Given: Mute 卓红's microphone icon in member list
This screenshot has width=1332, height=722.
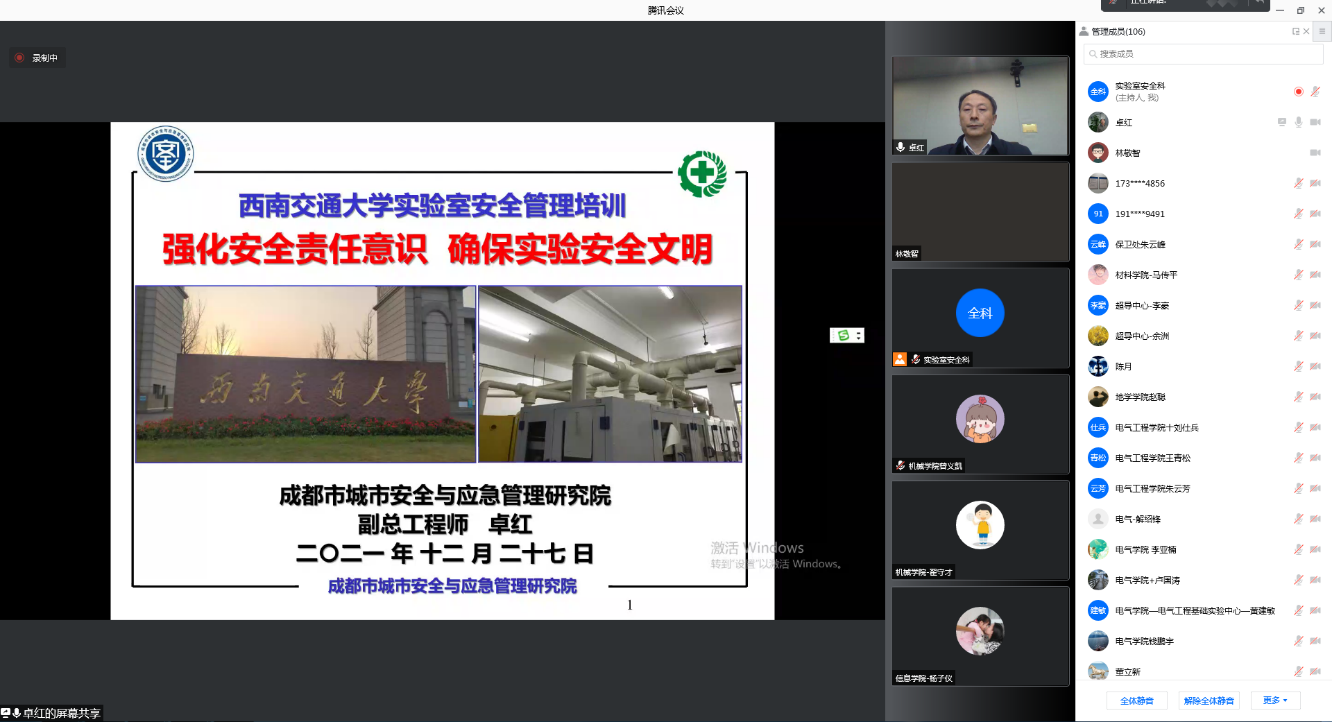Looking at the screenshot, I should click(1298, 122).
